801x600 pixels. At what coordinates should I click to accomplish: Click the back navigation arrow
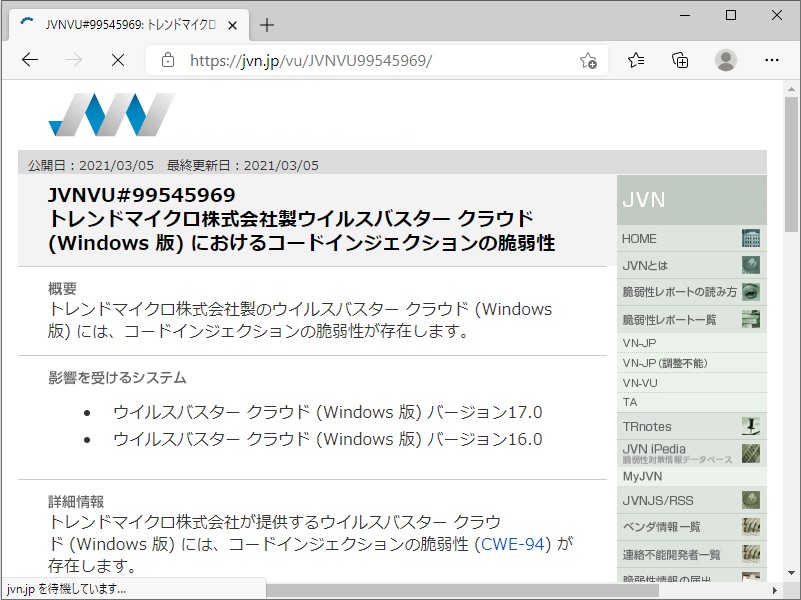click(x=30, y=60)
